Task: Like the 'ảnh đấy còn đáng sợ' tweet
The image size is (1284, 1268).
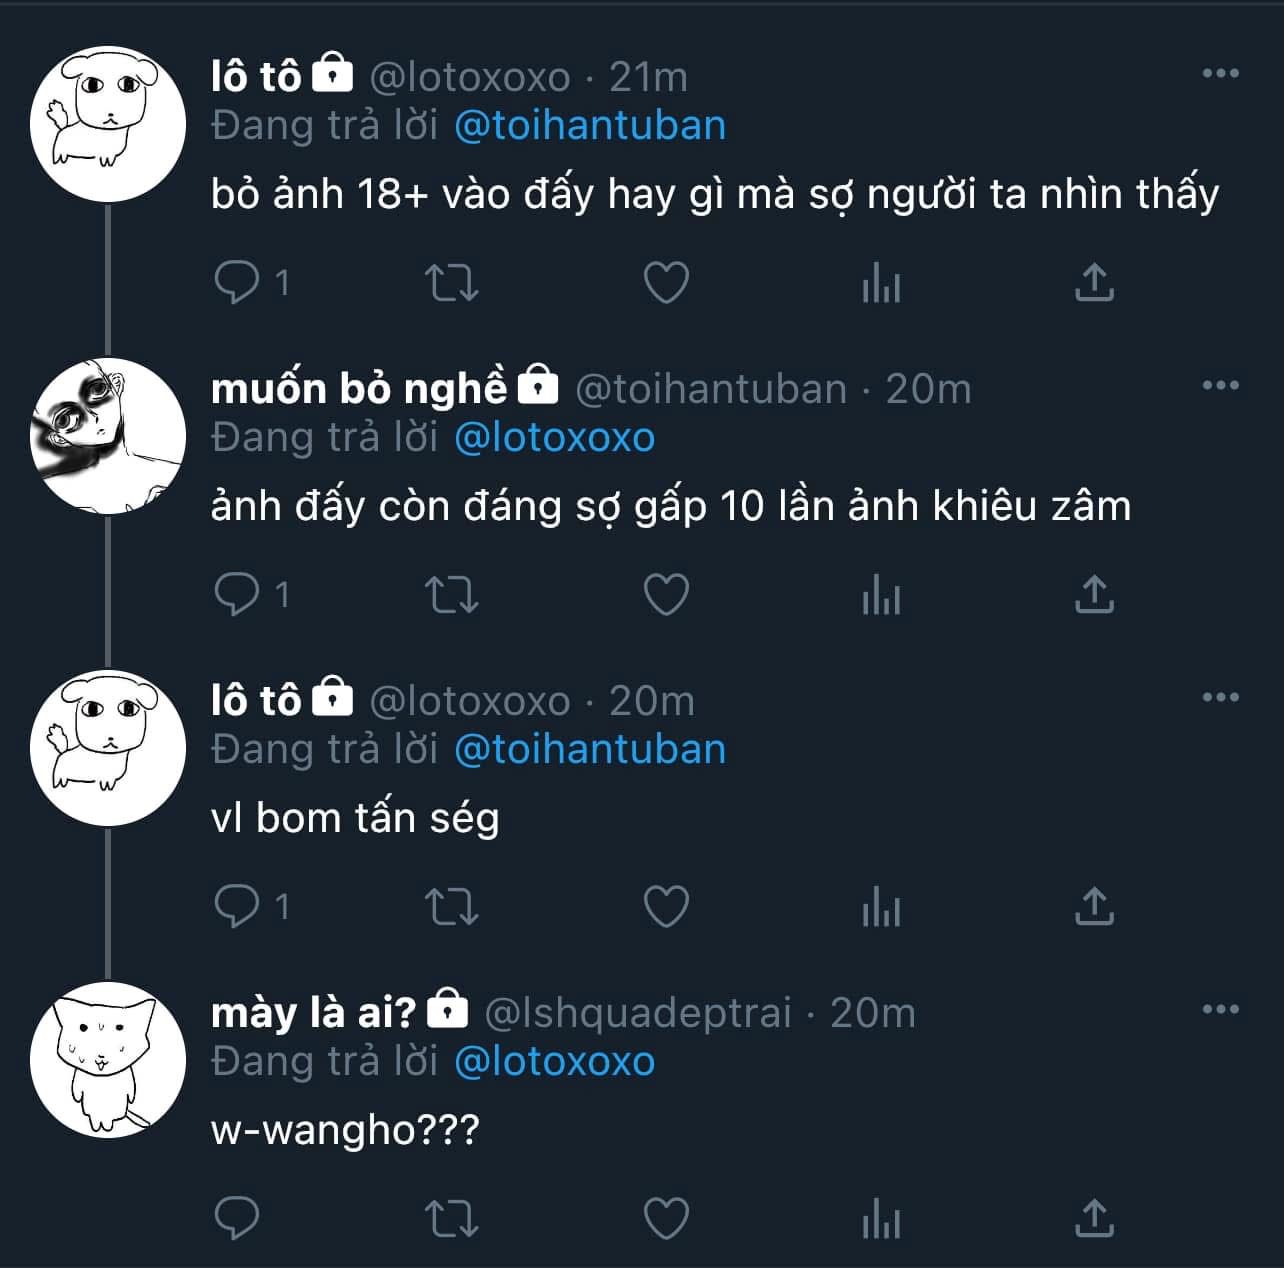Action: pyautogui.click(x=666, y=595)
